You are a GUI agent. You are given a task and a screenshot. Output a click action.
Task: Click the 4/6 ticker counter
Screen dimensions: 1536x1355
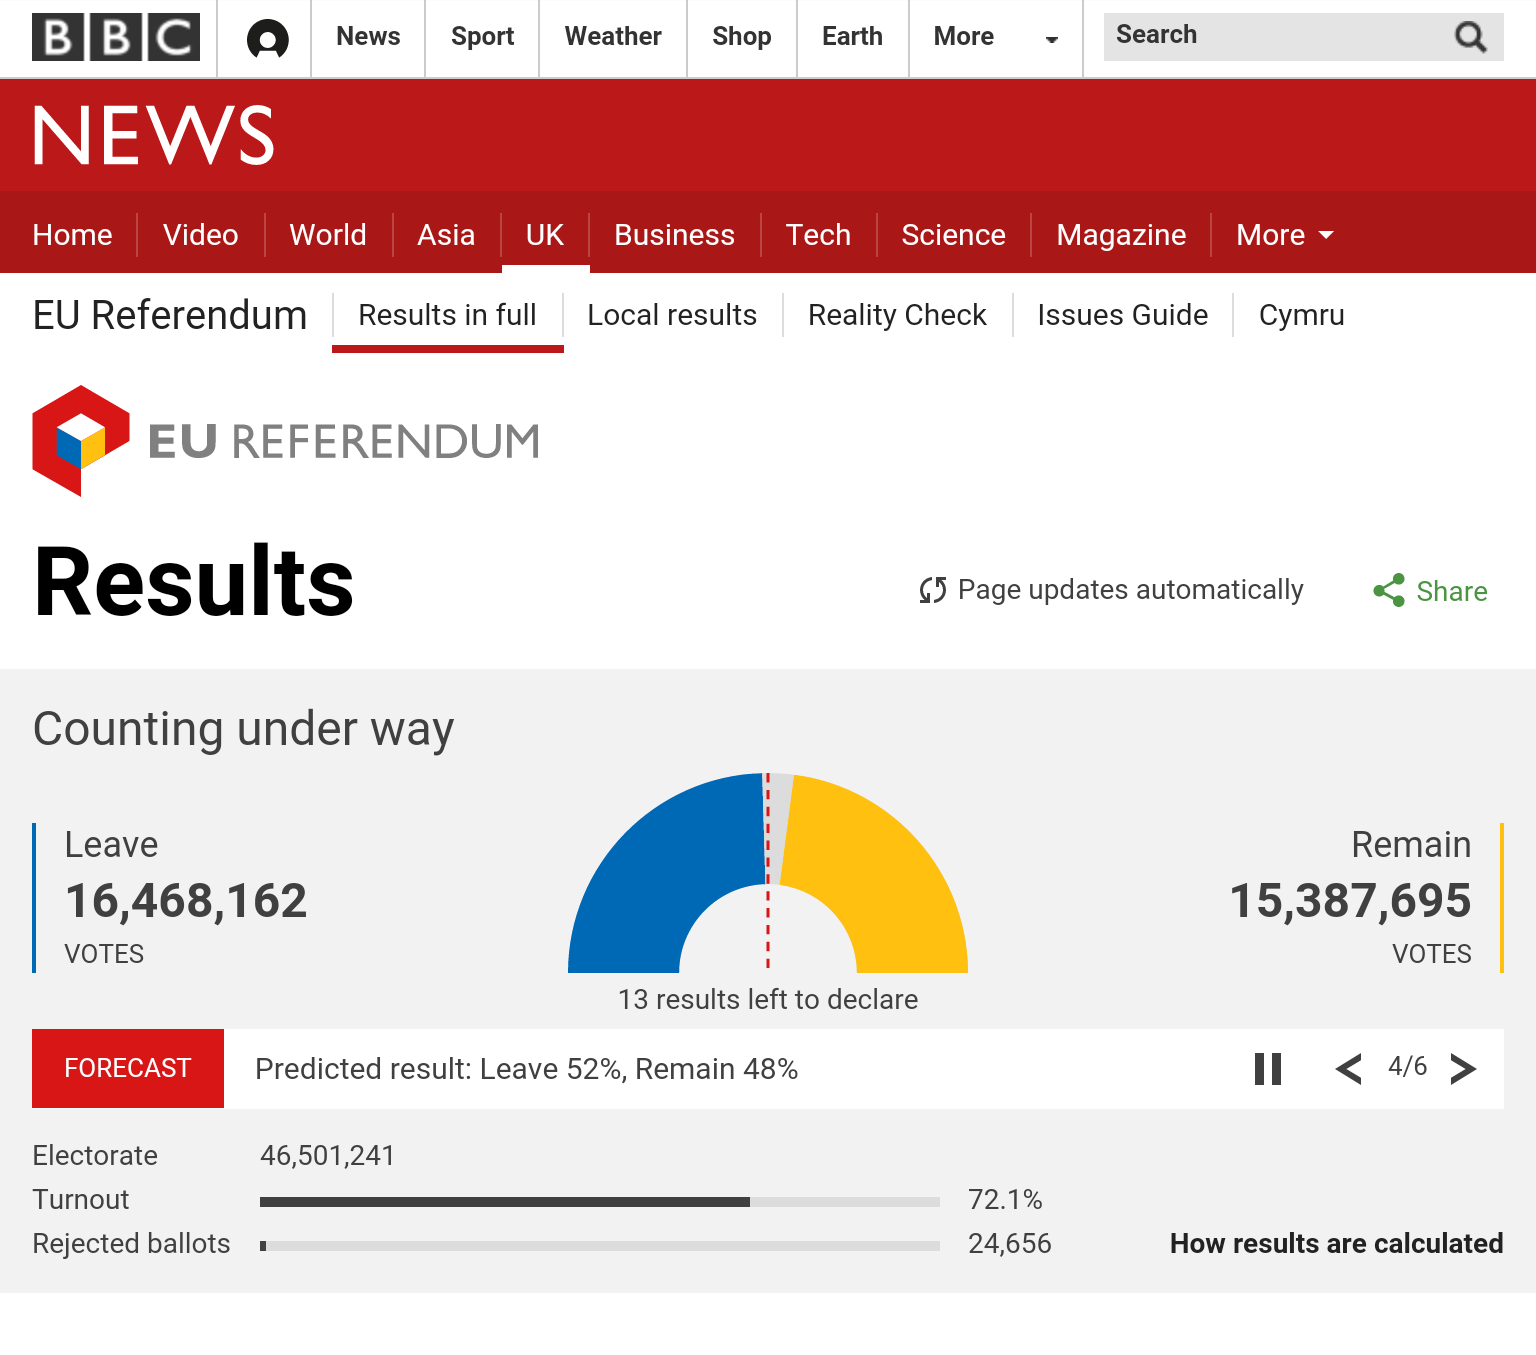(1407, 1066)
